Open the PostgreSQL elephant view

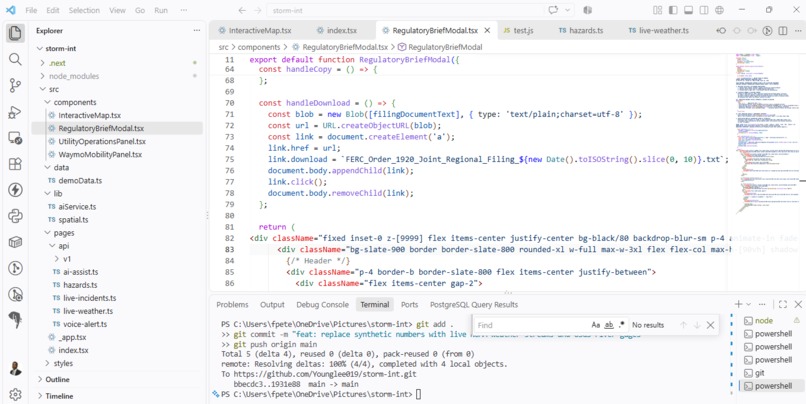[15, 320]
